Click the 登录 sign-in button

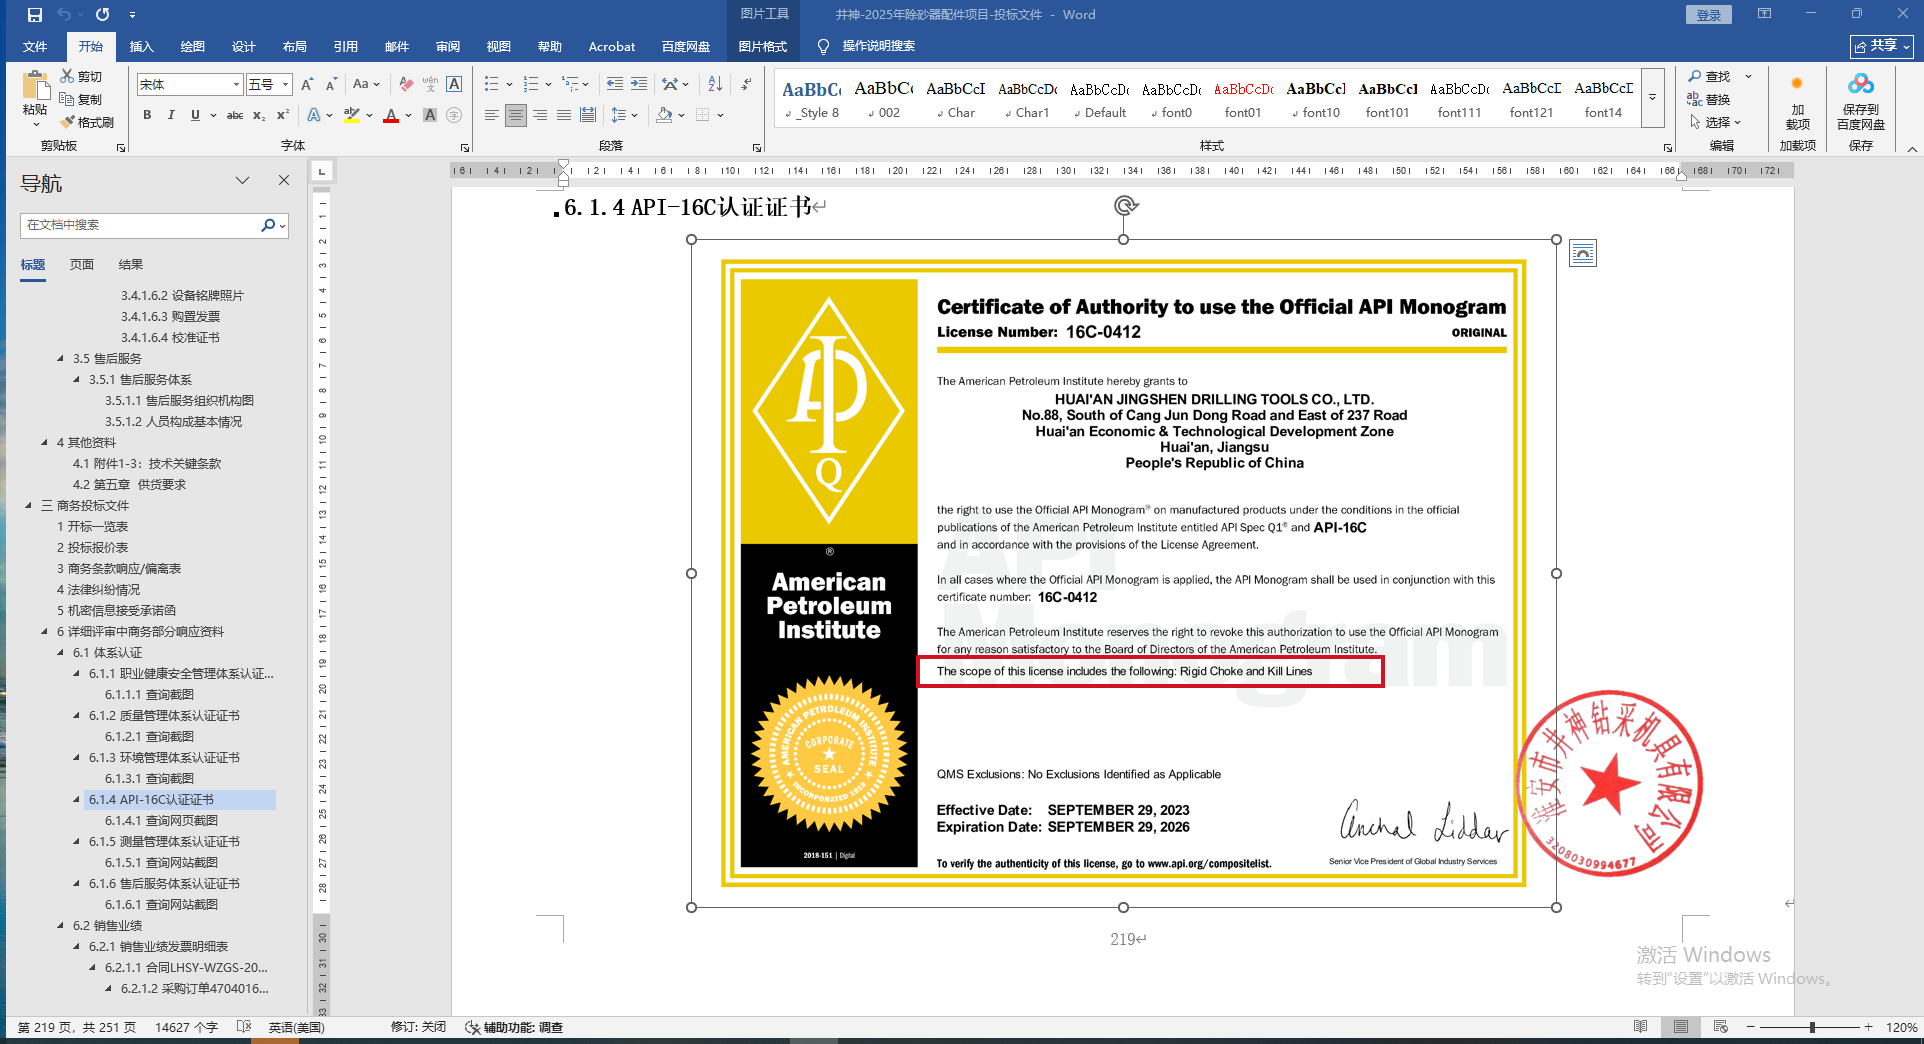(1709, 15)
